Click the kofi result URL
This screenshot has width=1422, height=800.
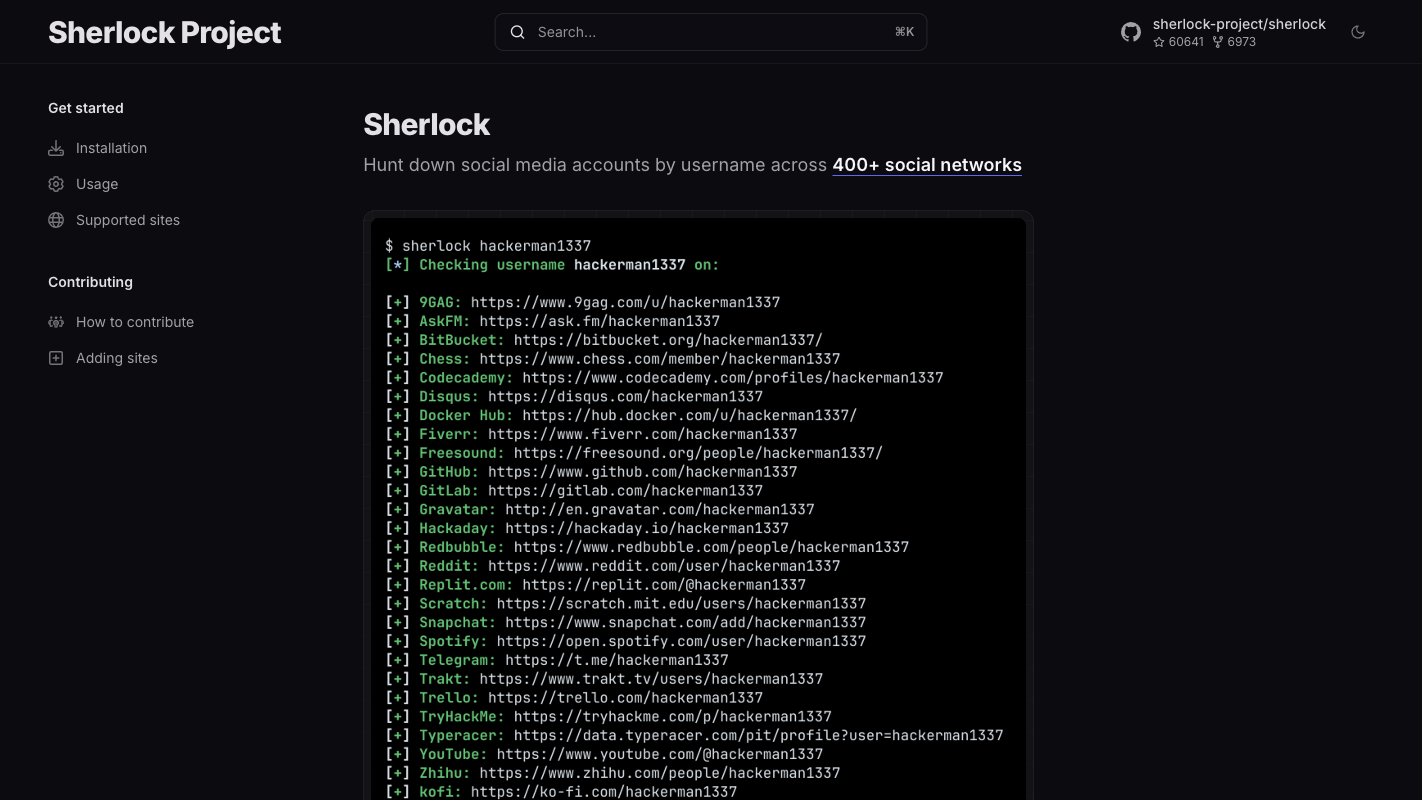pyautogui.click(x=603, y=792)
